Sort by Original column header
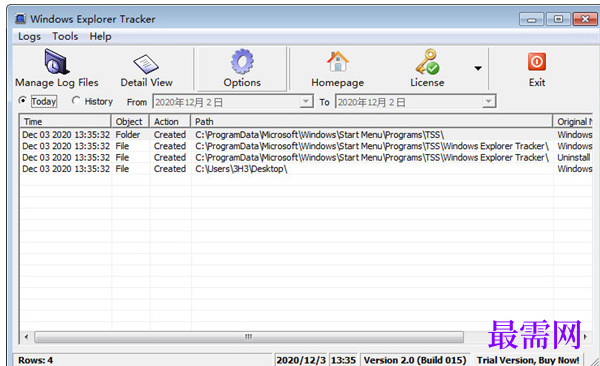The image size is (600, 366). [x=573, y=122]
